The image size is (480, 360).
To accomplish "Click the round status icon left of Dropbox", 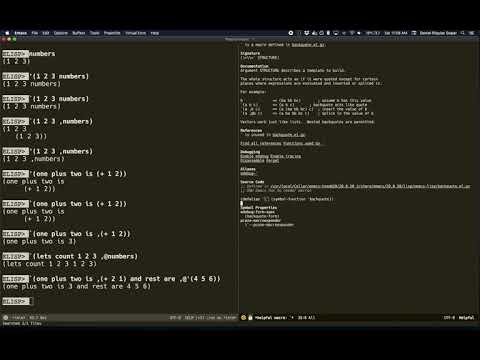I will point(291,33).
